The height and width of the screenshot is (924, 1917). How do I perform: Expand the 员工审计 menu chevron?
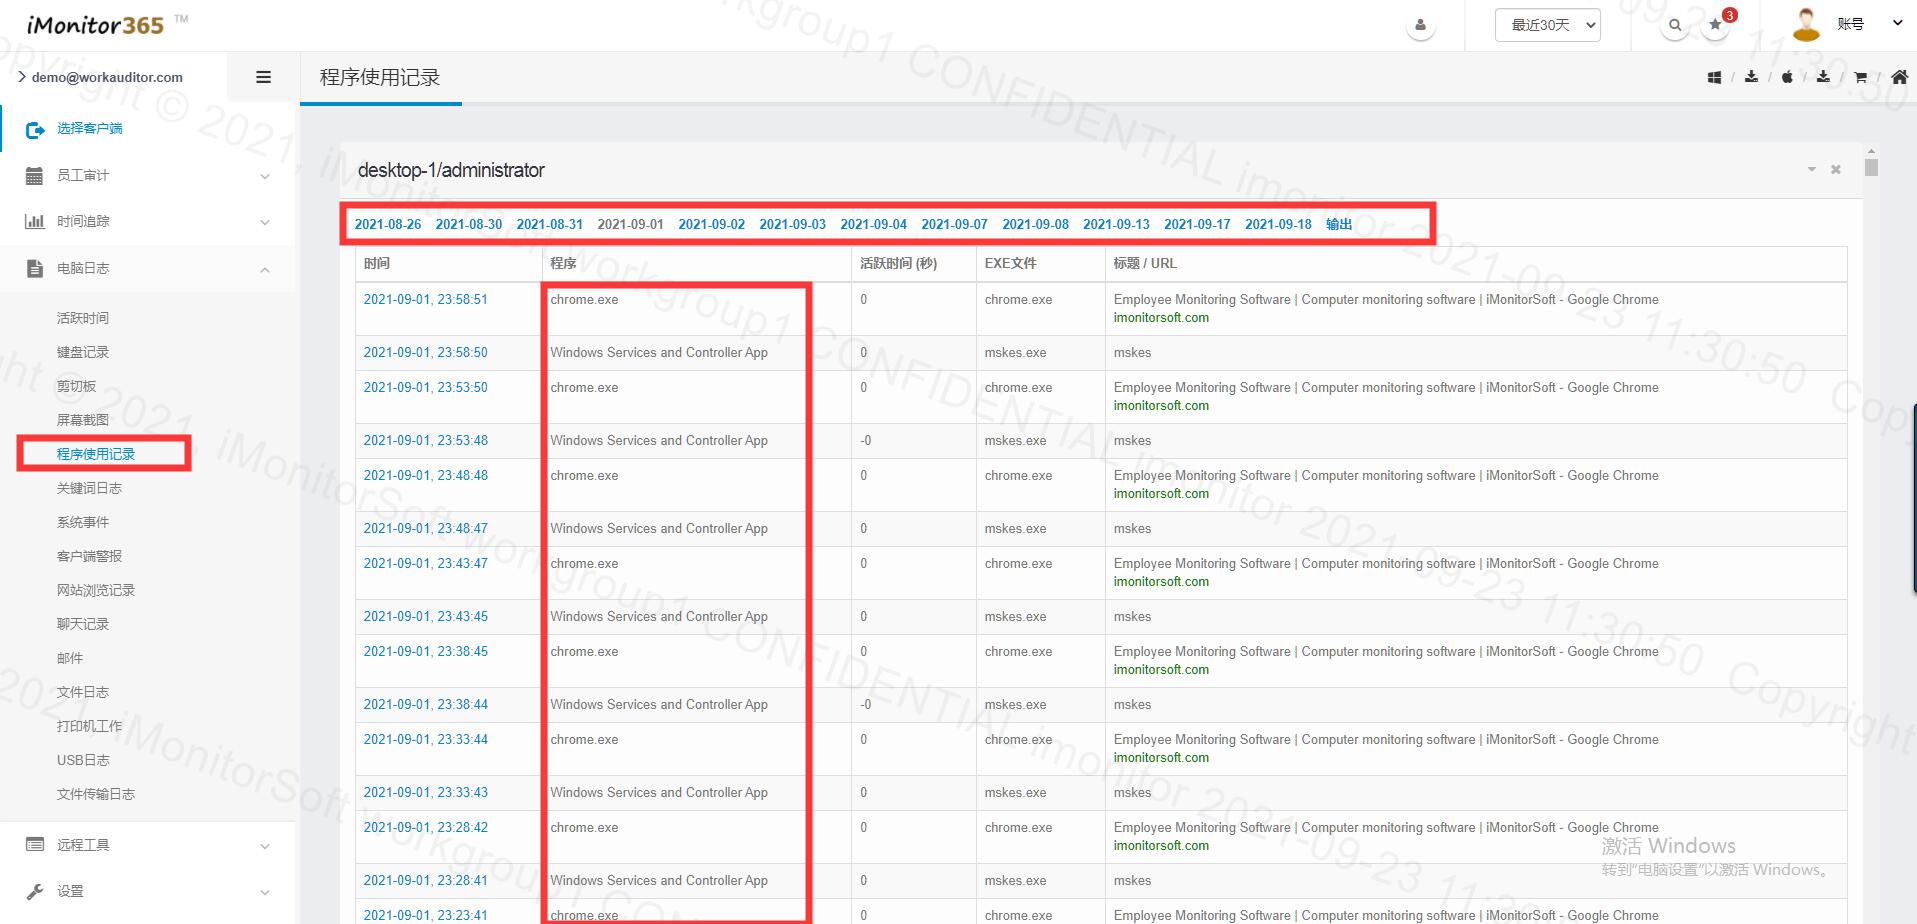coord(265,177)
